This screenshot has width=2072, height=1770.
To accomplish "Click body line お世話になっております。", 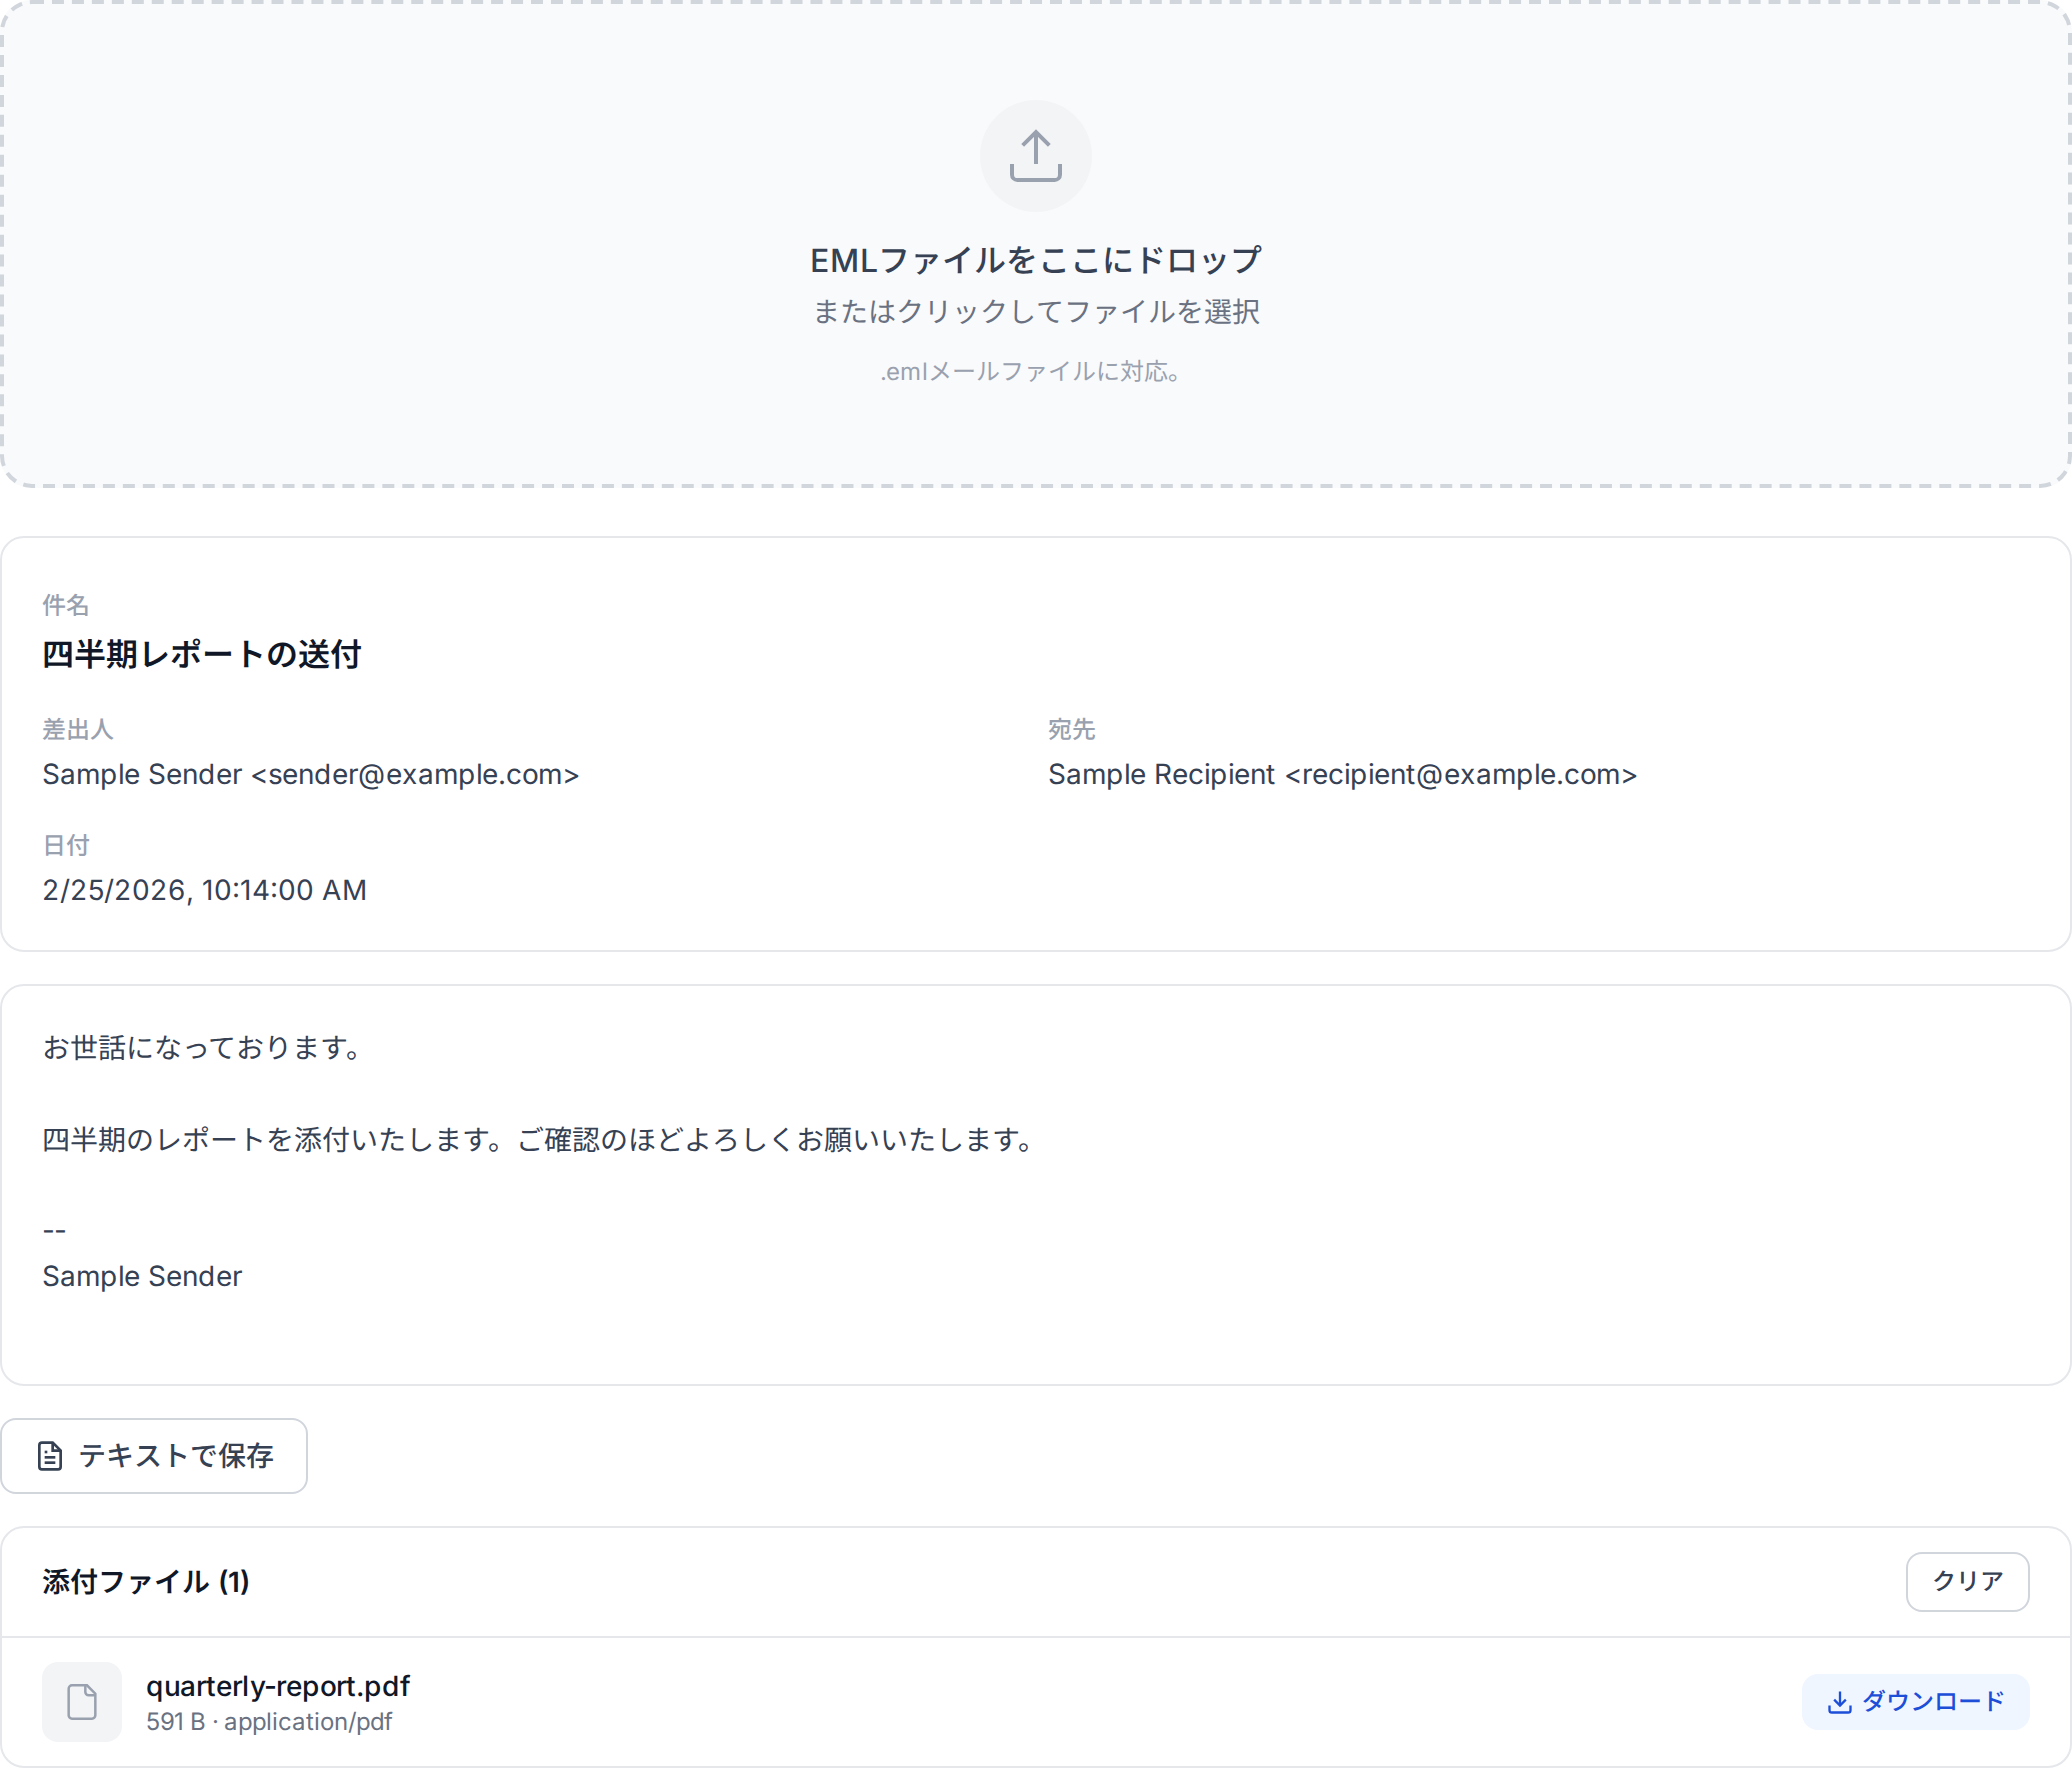I will pos(204,1047).
